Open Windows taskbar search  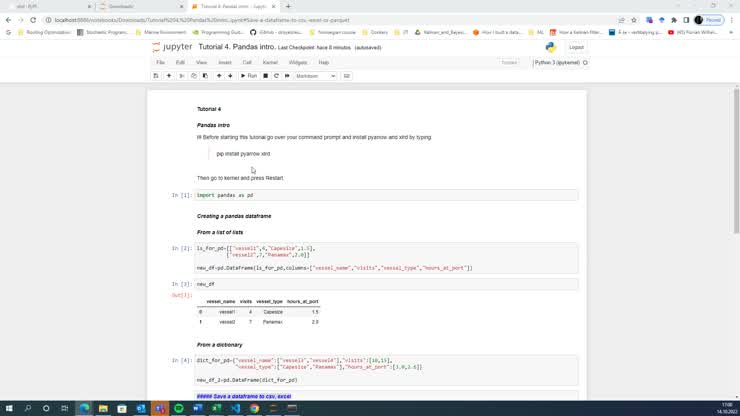coord(27,408)
